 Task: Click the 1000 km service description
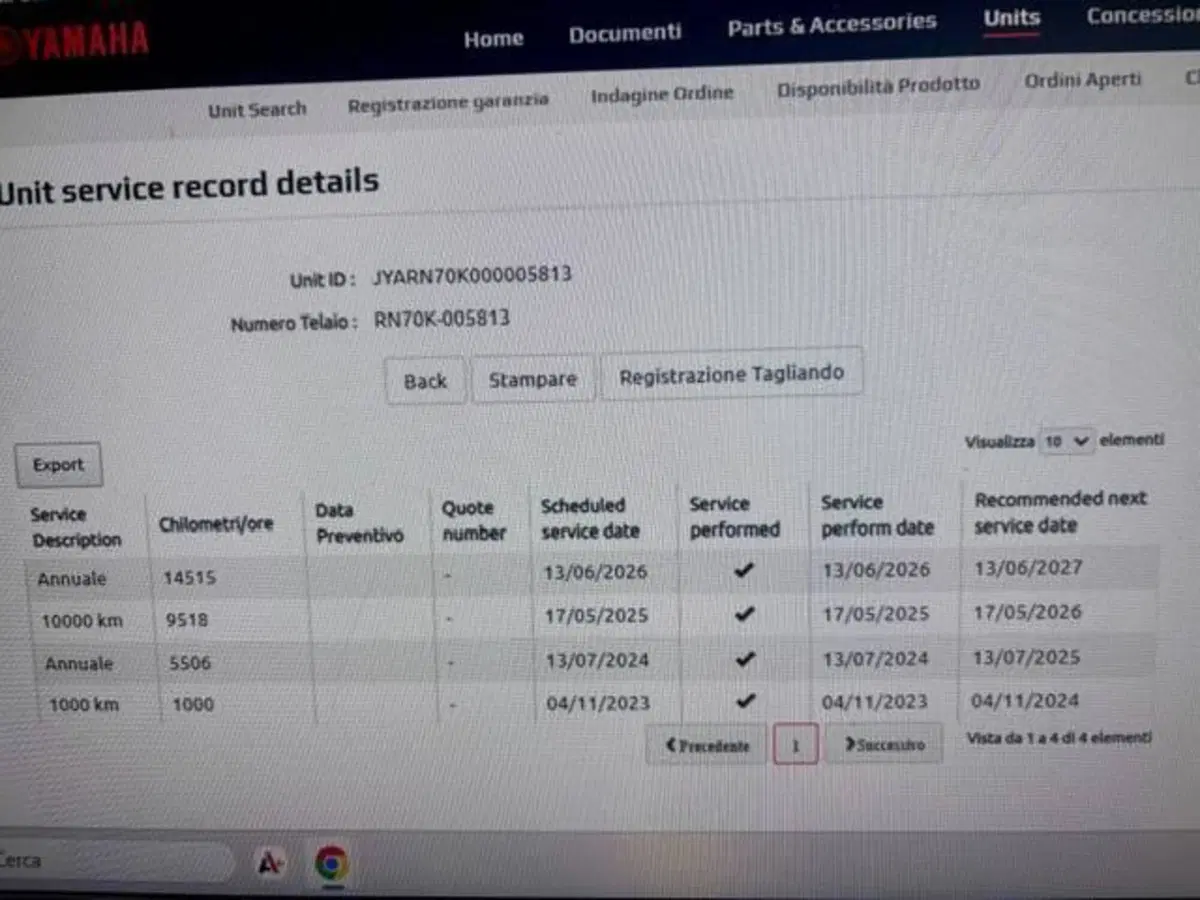point(84,704)
